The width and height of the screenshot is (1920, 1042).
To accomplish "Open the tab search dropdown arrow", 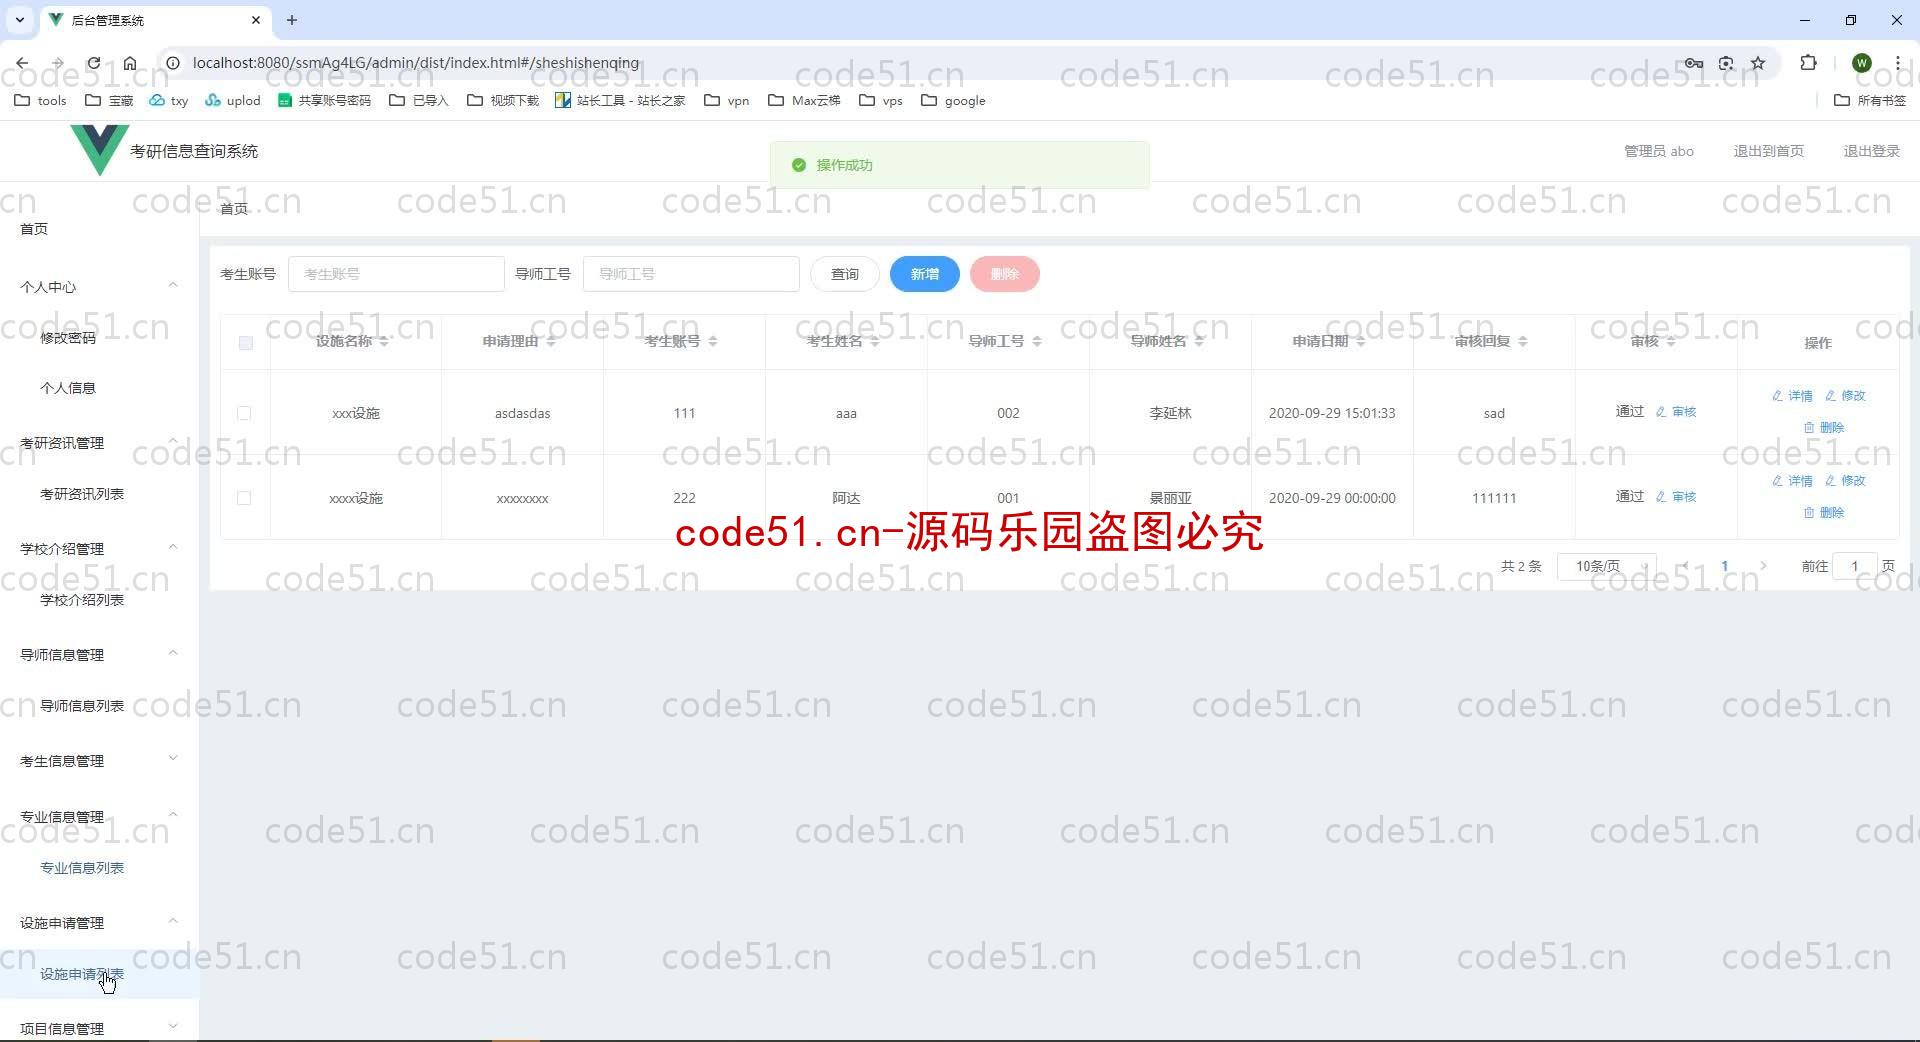I will click(19, 20).
